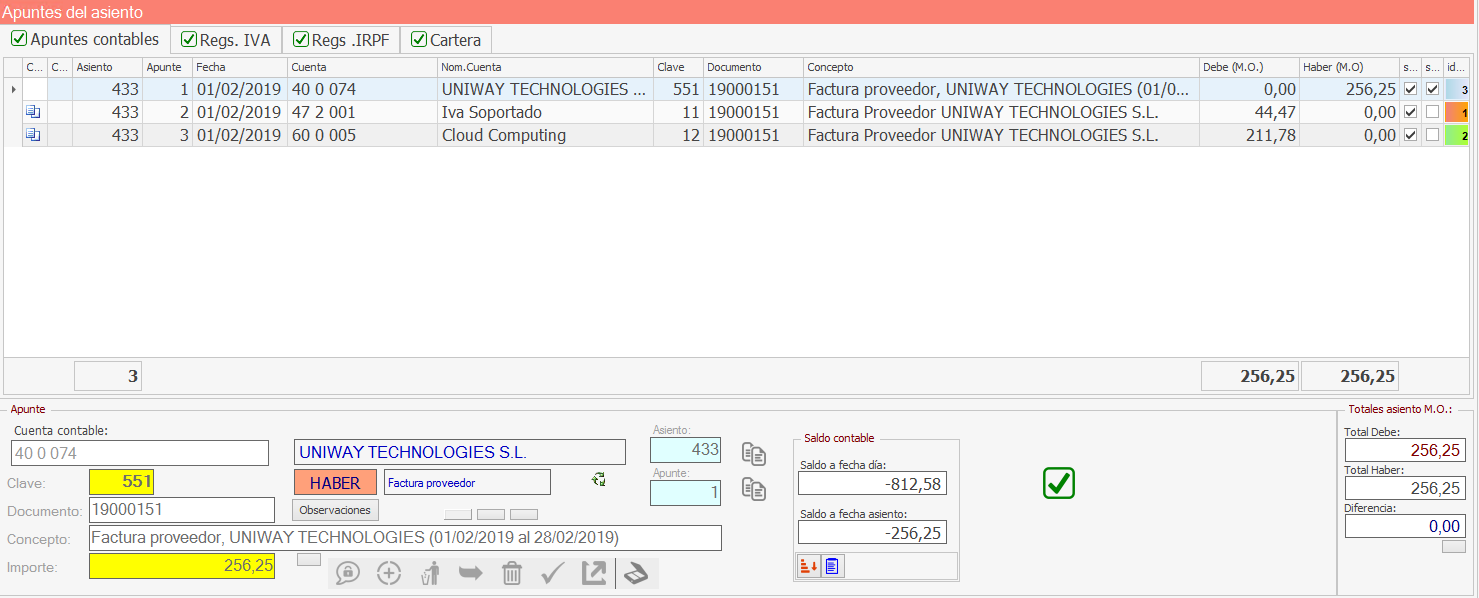Click the export arrow icon in the toolbar
The width and height of the screenshot is (1479, 598).
pyautogui.click(x=593, y=573)
